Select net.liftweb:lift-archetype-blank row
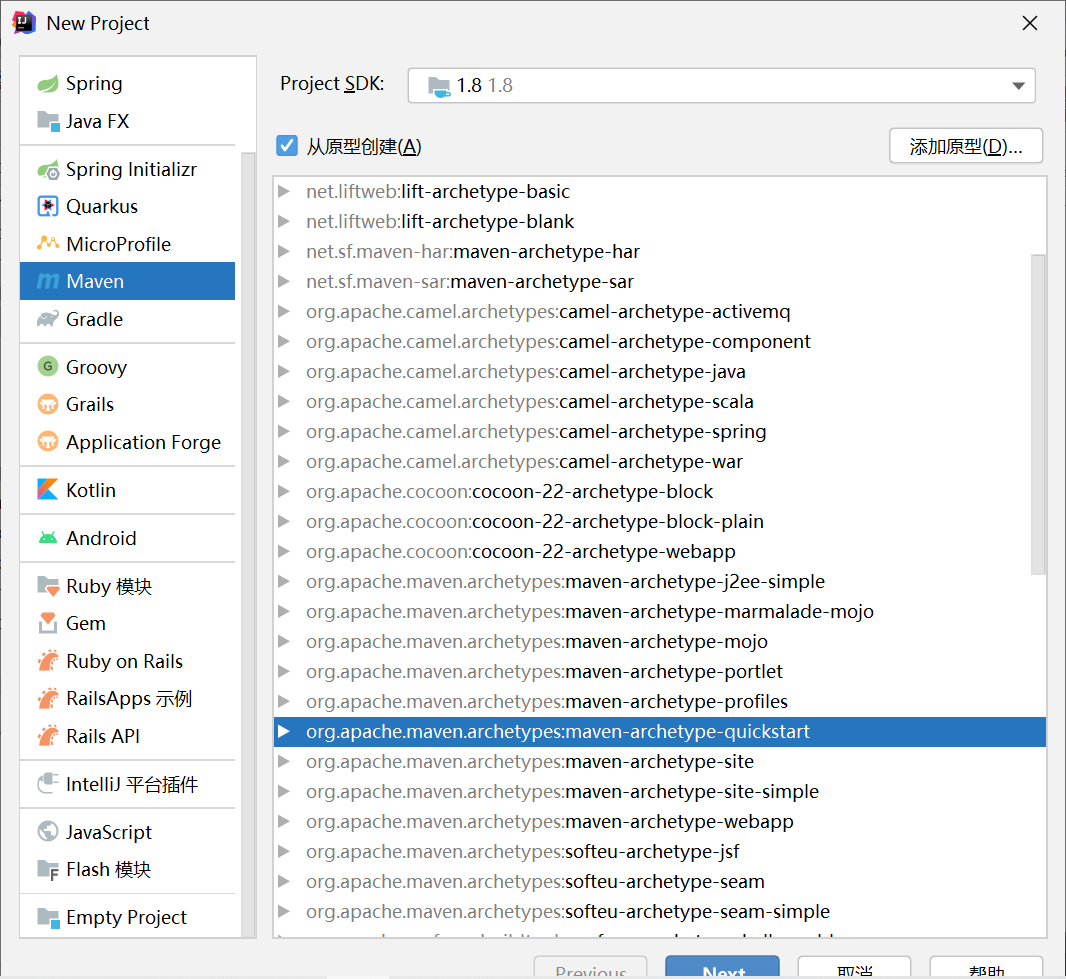This screenshot has height=979, width=1066. (659, 221)
